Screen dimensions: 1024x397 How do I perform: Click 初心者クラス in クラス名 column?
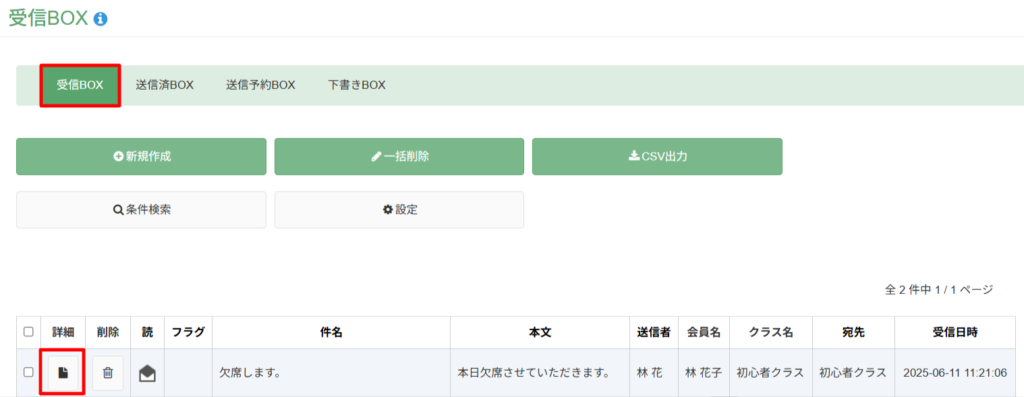point(770,373)
